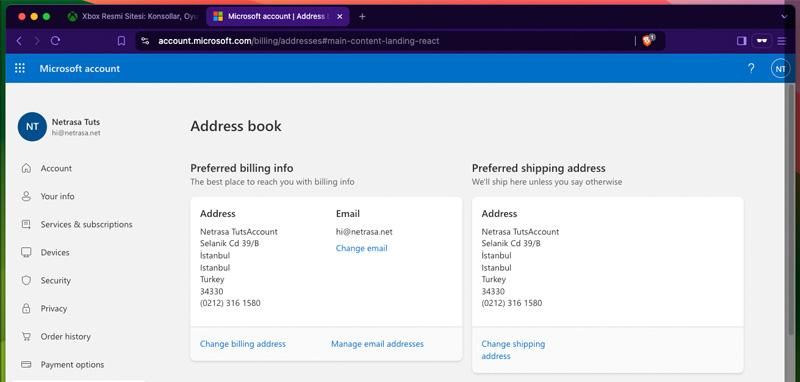Close the Microsoft account tab
Image resolution: width=800 pixels, height=382 pixels.
tap(340, 16)
